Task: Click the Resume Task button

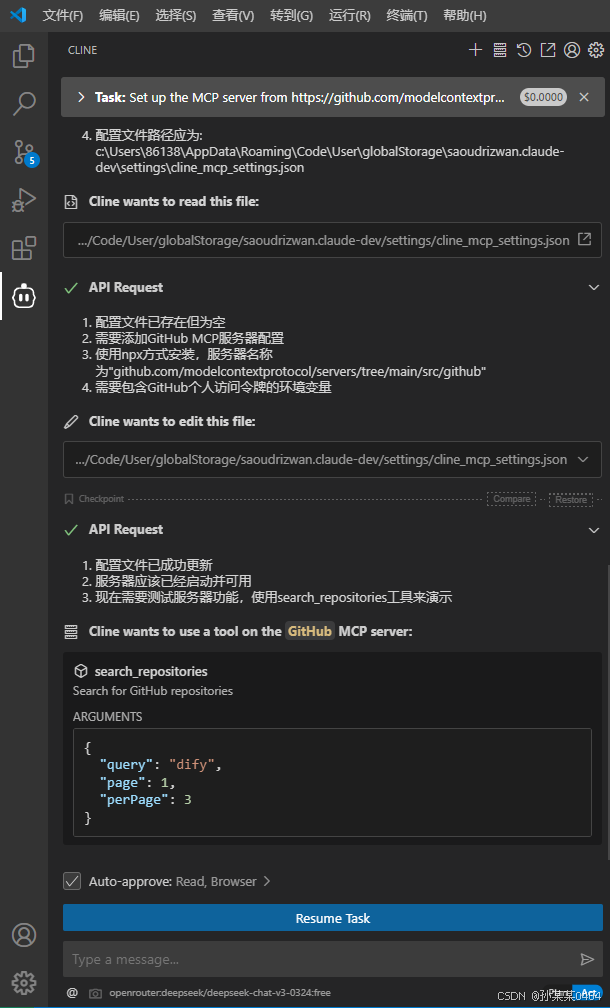Action: click(x=332, y=918)
